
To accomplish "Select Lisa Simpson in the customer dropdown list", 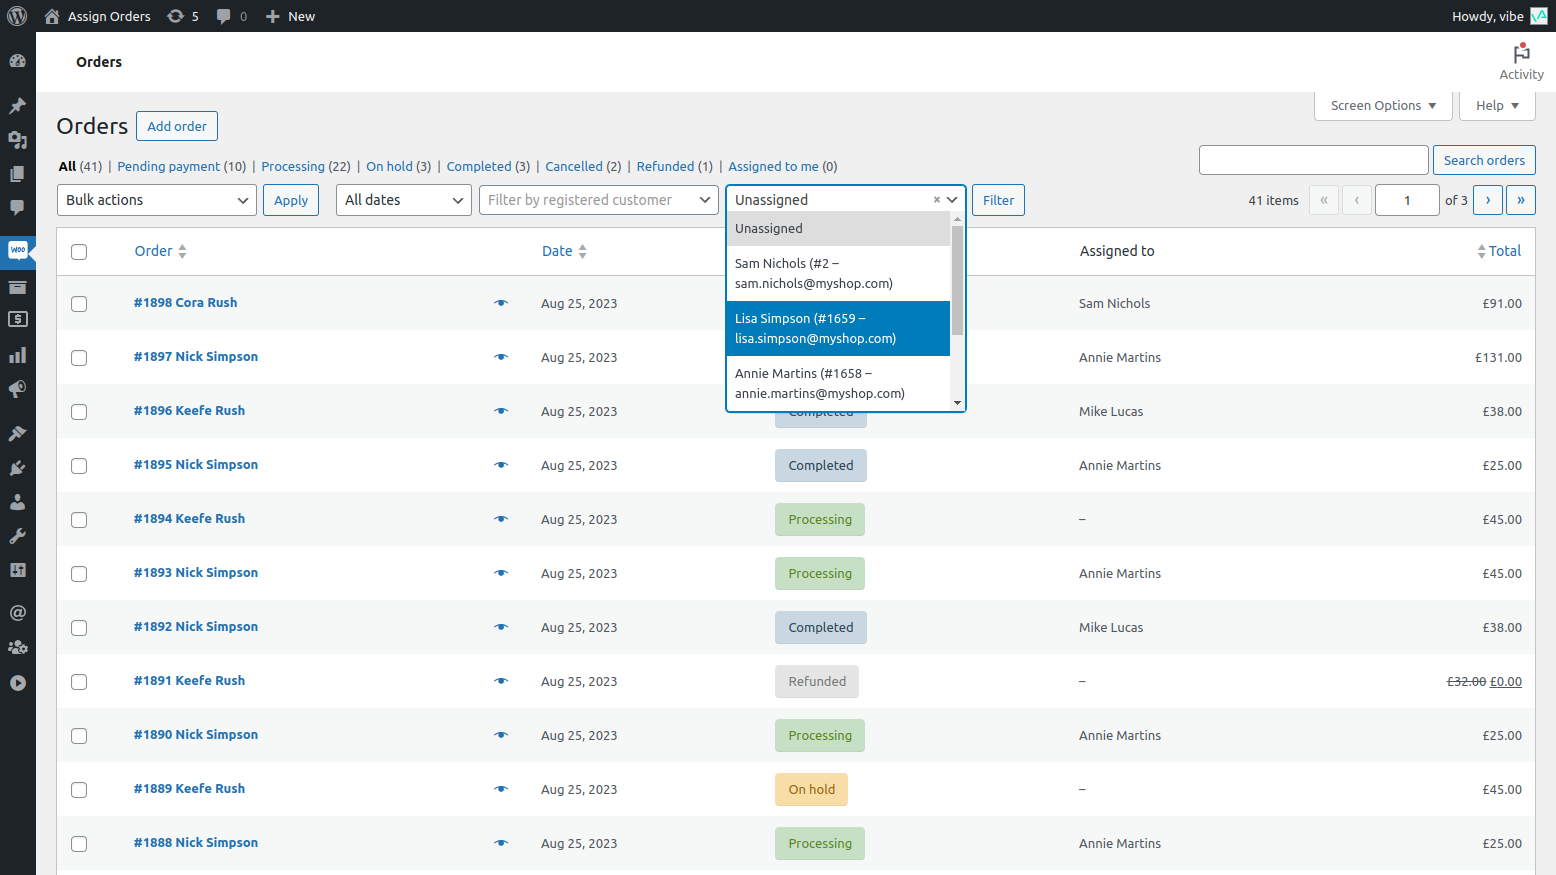I will point(838,328).
